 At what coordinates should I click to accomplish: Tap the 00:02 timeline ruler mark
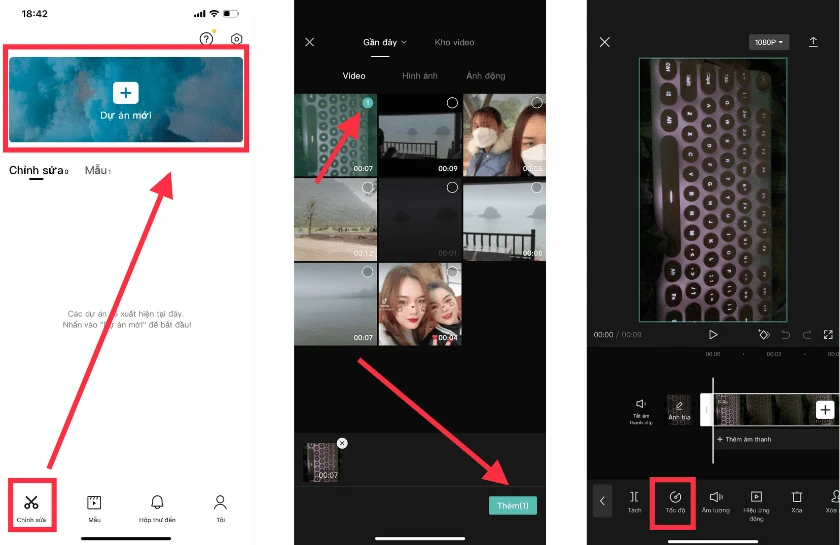774,354
